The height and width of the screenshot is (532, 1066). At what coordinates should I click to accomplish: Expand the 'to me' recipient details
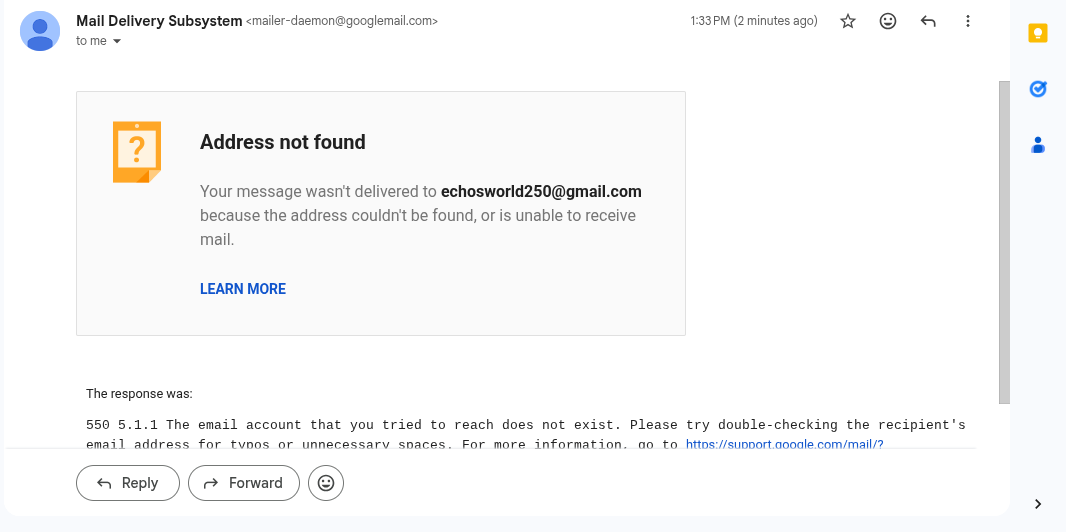(117, 41)
